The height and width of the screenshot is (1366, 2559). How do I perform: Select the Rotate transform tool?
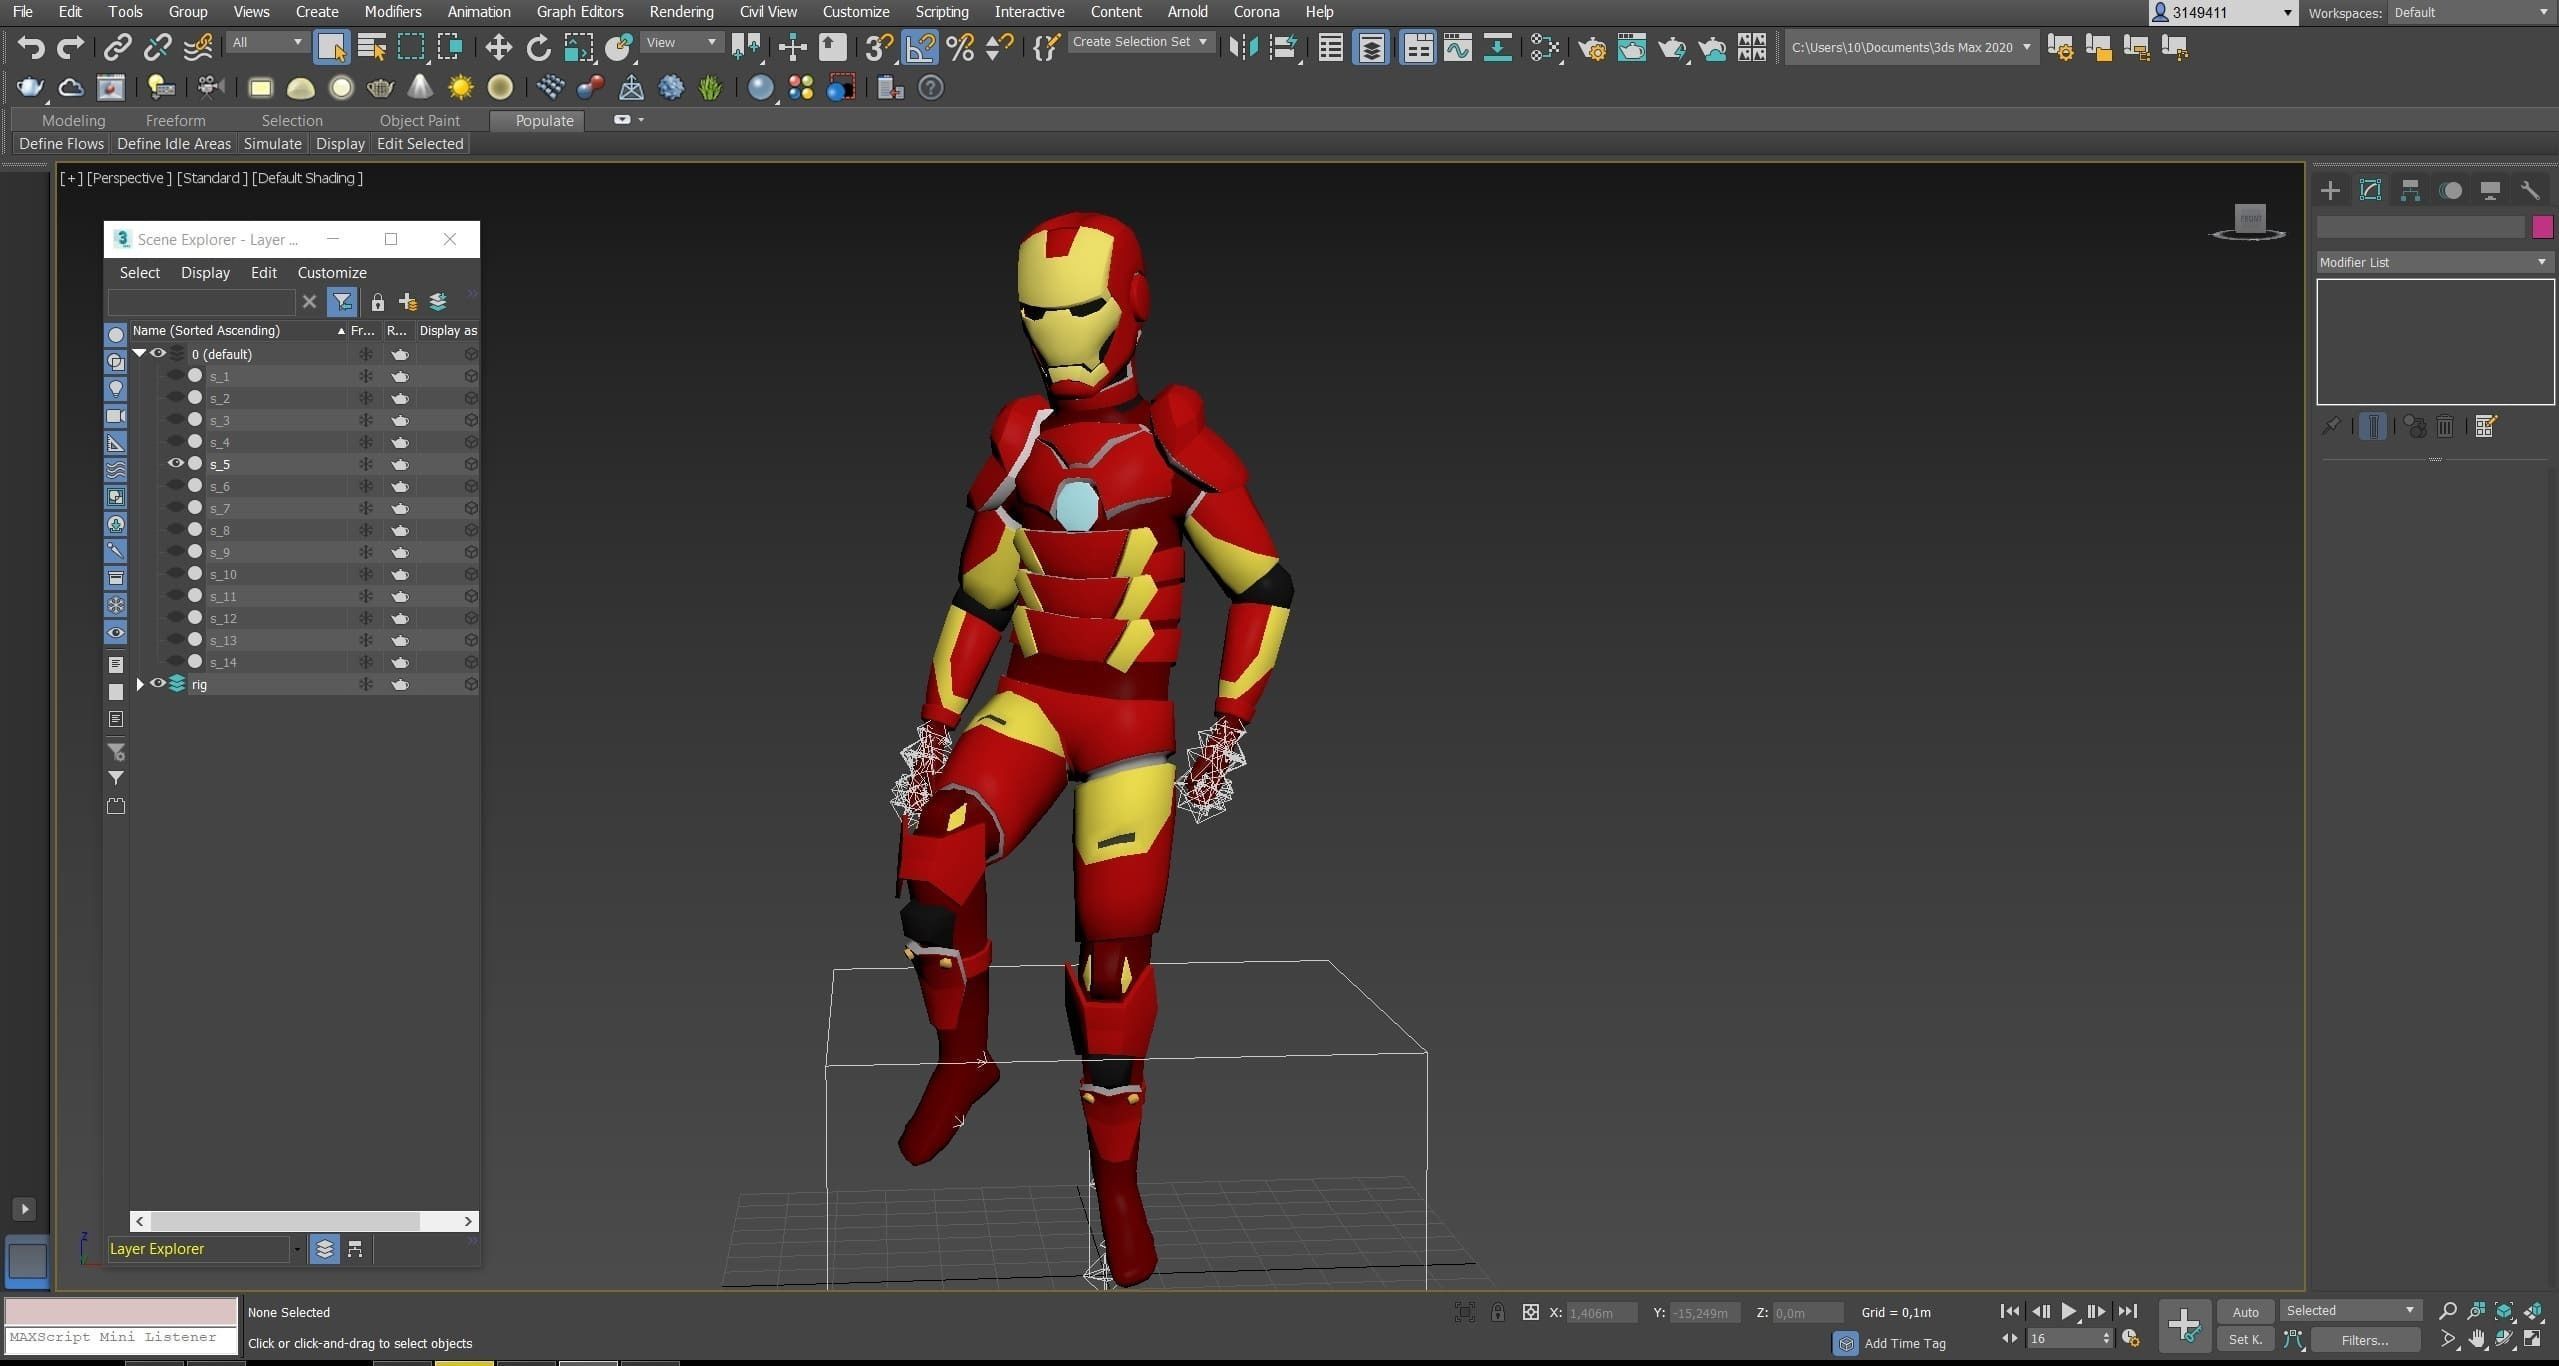click(x=538, y=47)
